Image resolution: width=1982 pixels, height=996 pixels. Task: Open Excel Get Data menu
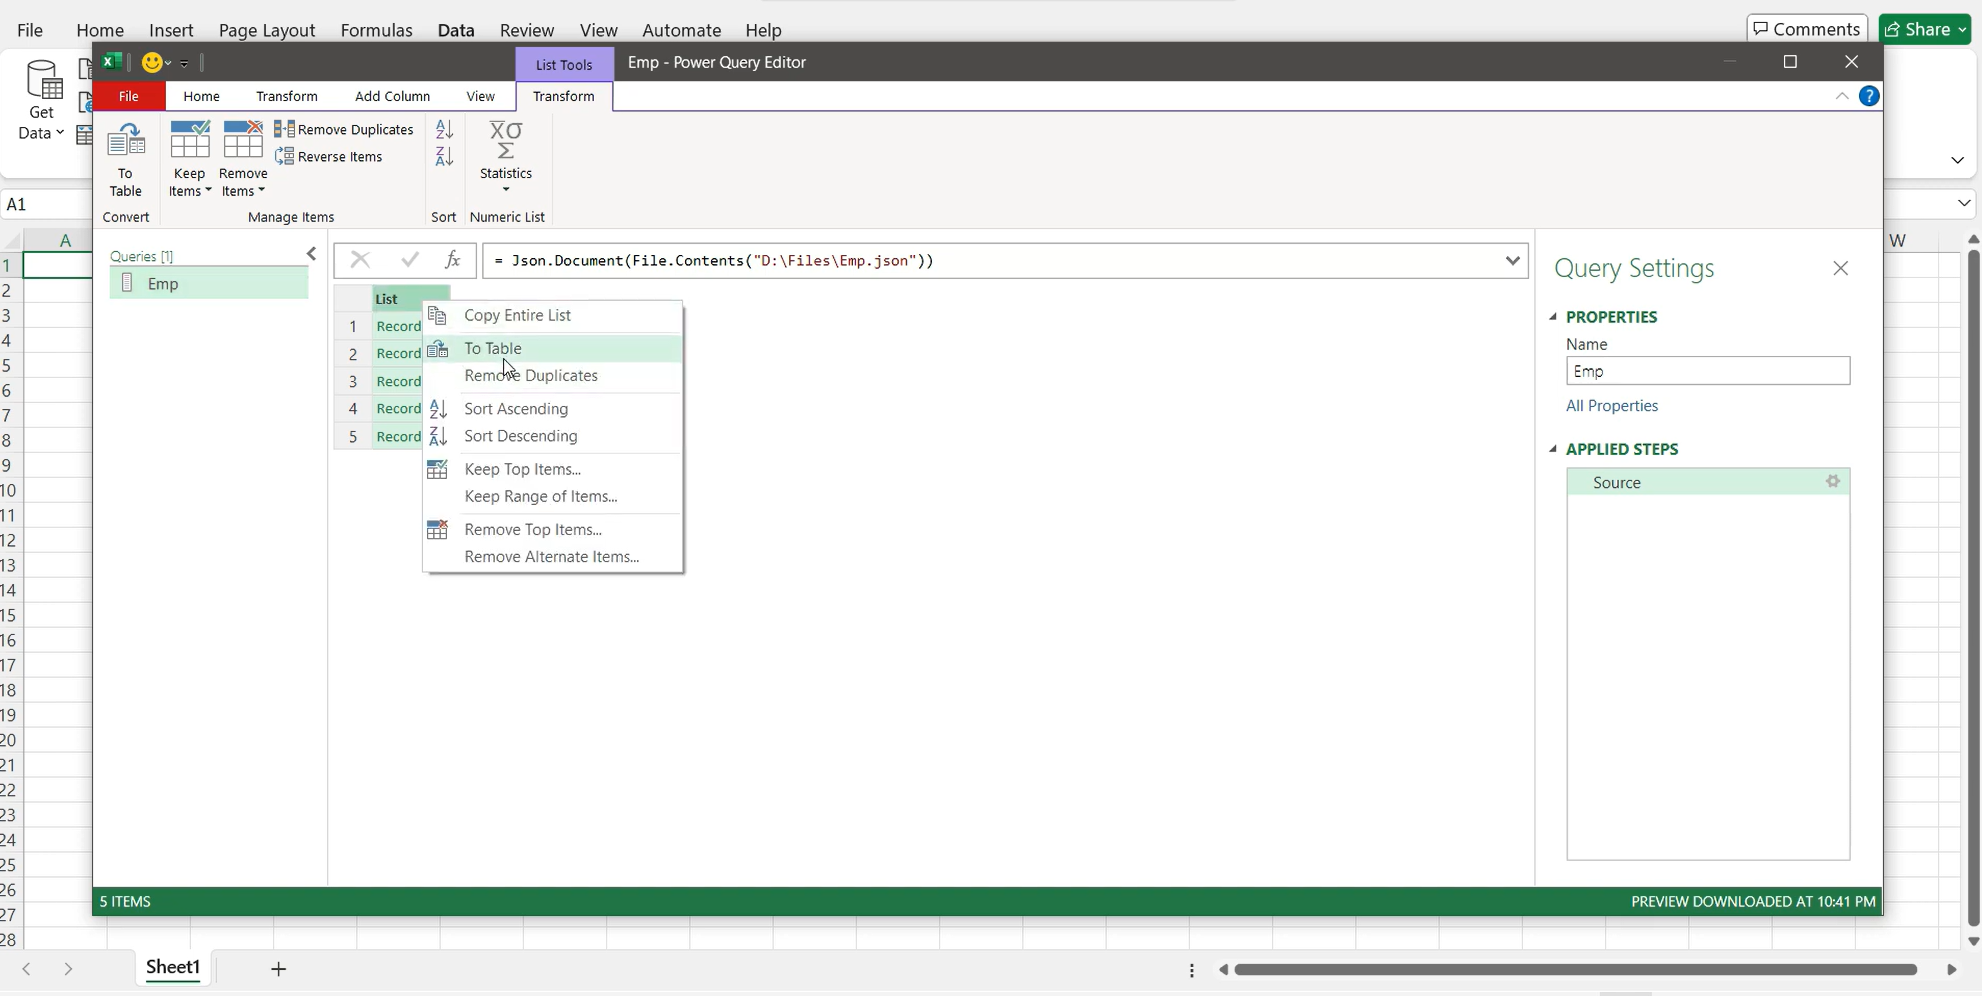(x=42, y=100)
